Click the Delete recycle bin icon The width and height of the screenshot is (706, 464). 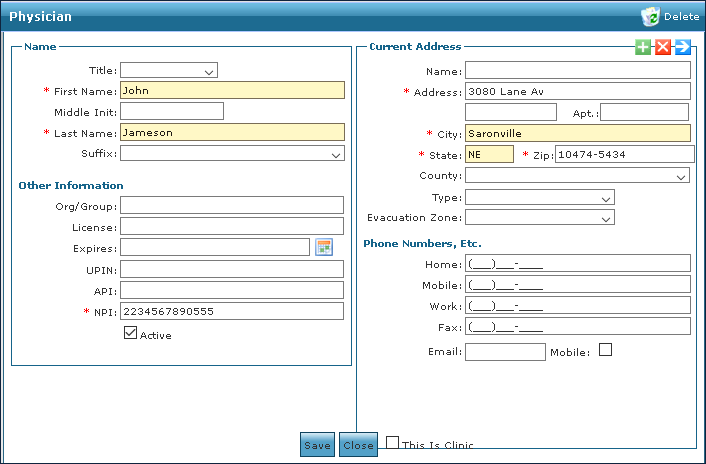coord(650,16)
